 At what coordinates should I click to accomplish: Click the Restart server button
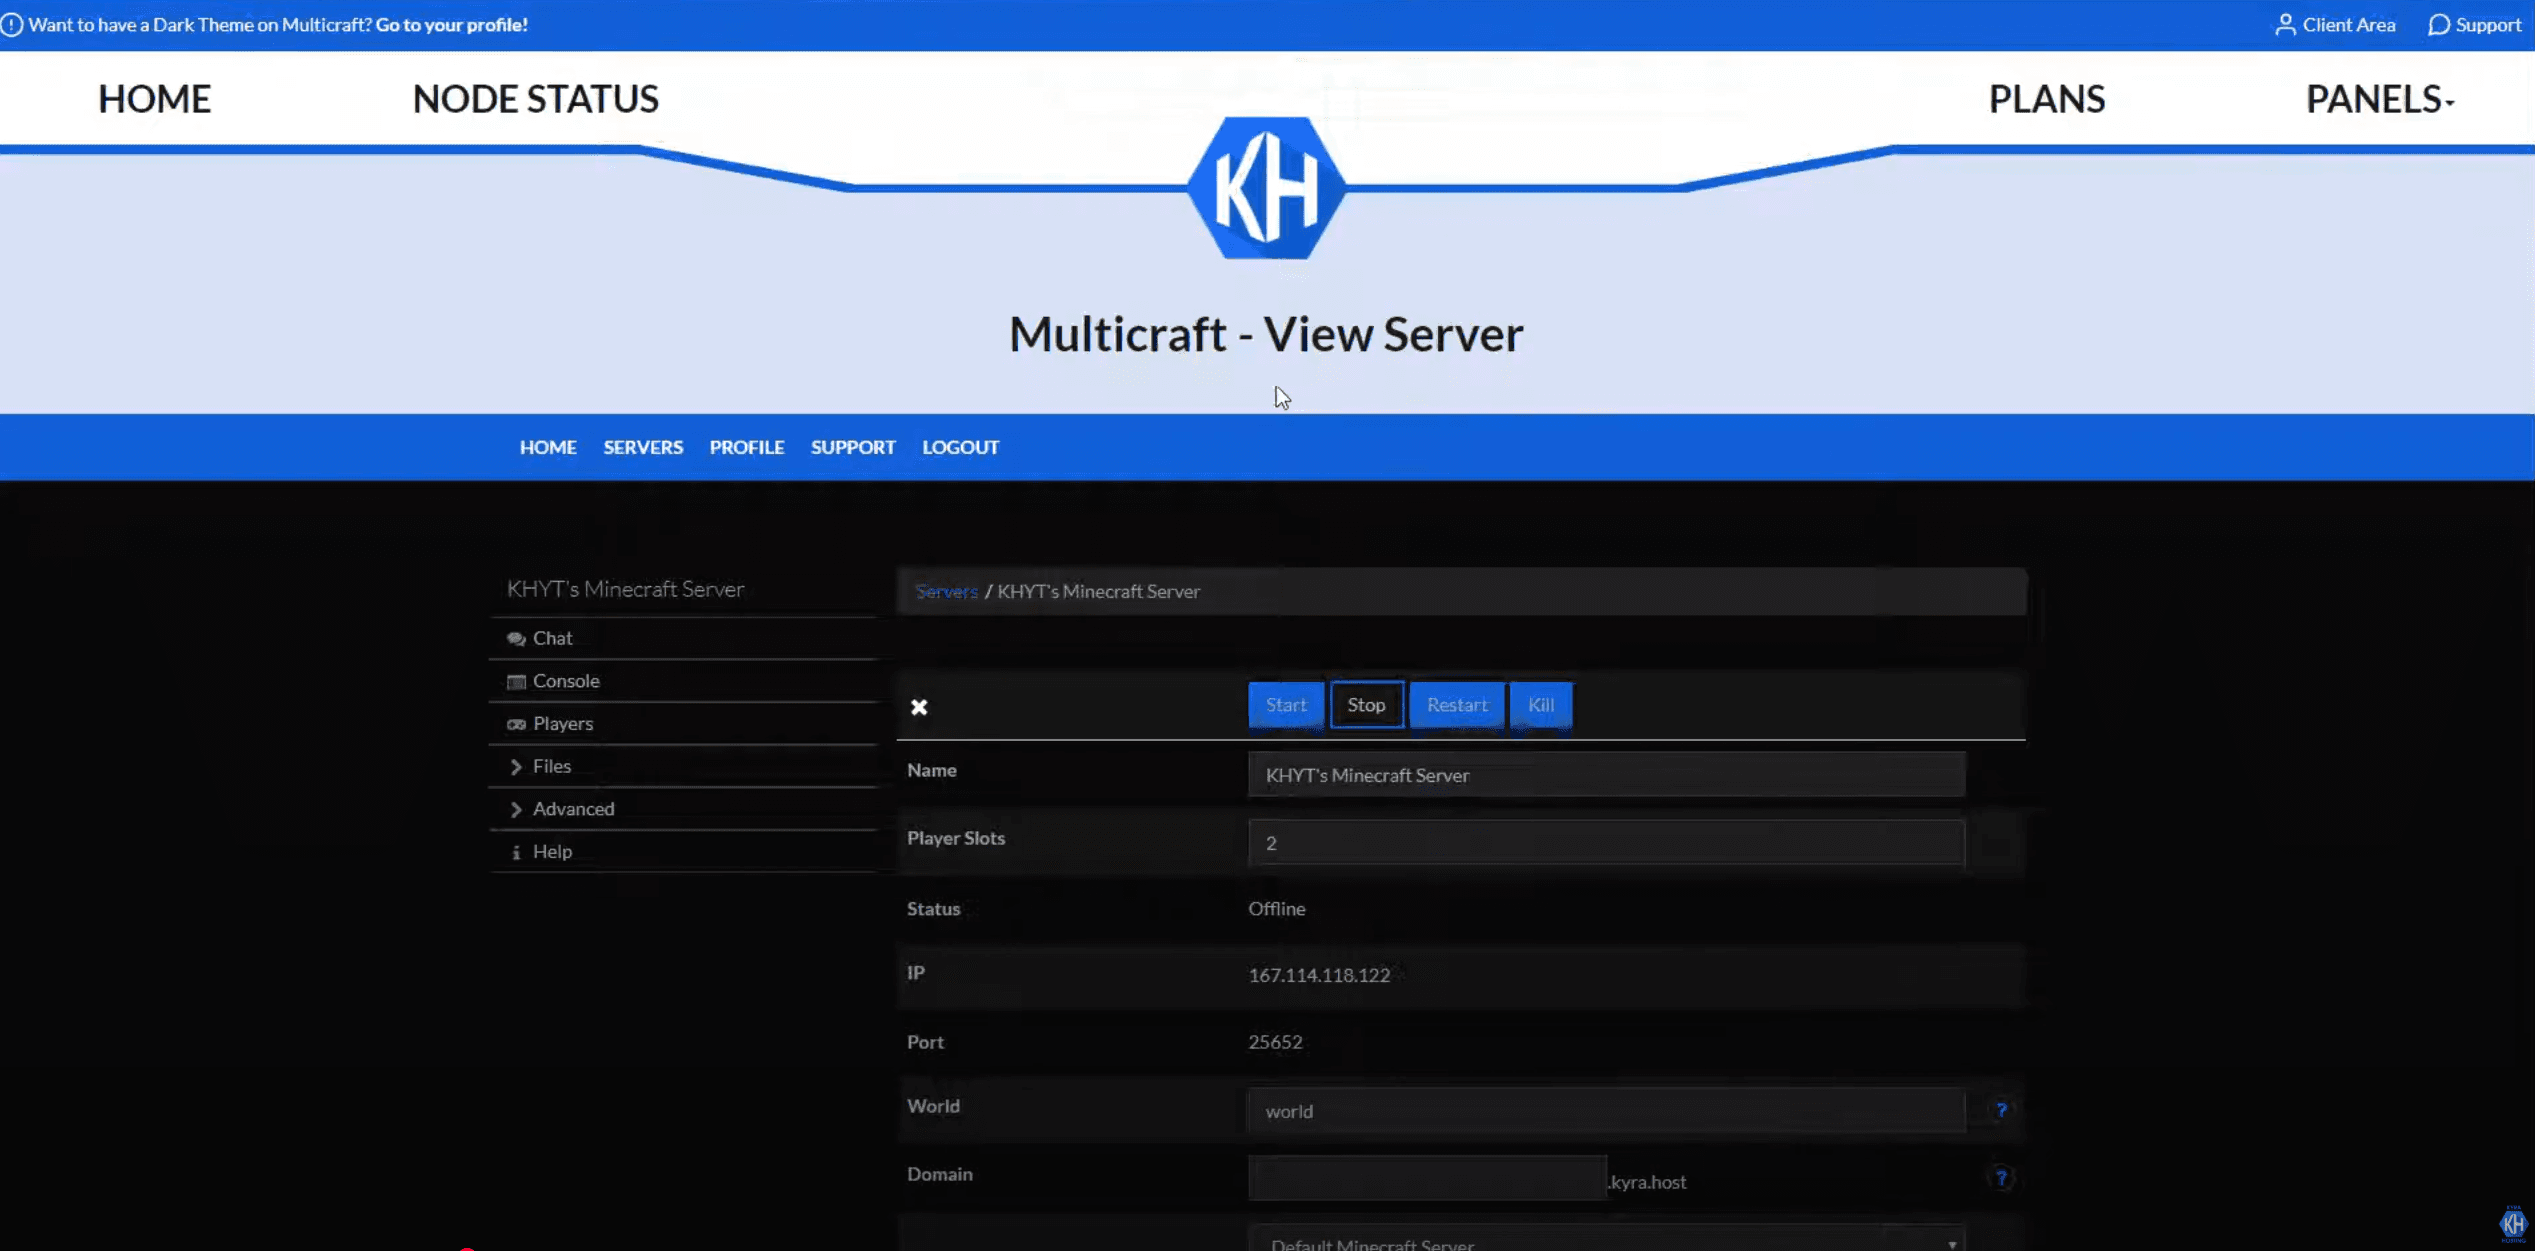click(1457, 705)
